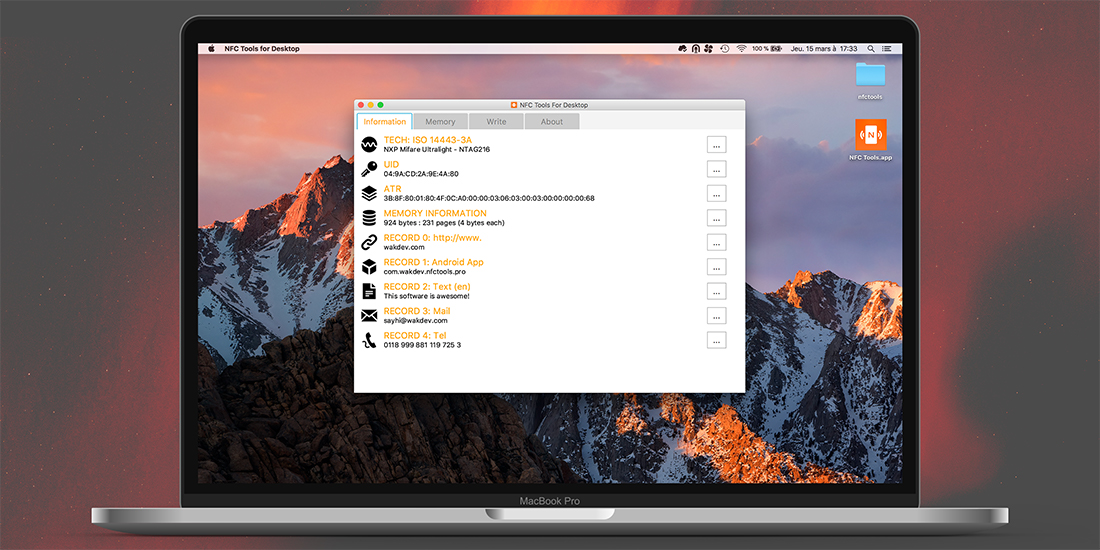Expand options for the Memory Information row
The image size is (1100, 550).
[716, 218]
